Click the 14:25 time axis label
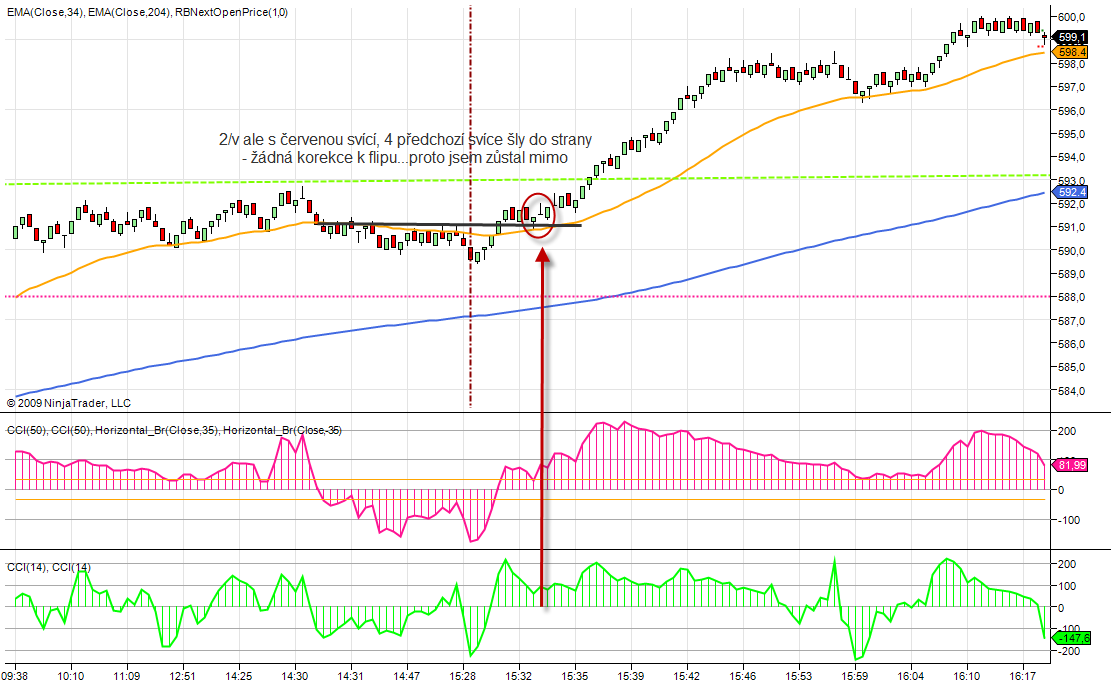 [x=239, y=676]
